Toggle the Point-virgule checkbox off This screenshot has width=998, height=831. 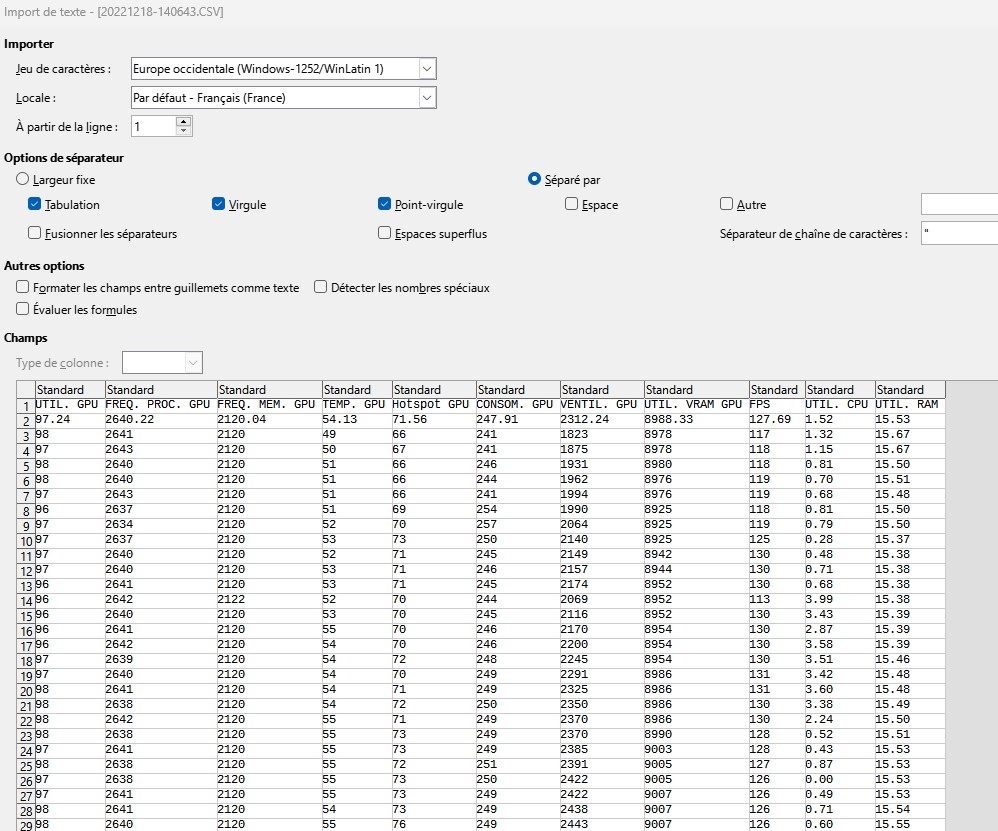(x=385, y=204)
